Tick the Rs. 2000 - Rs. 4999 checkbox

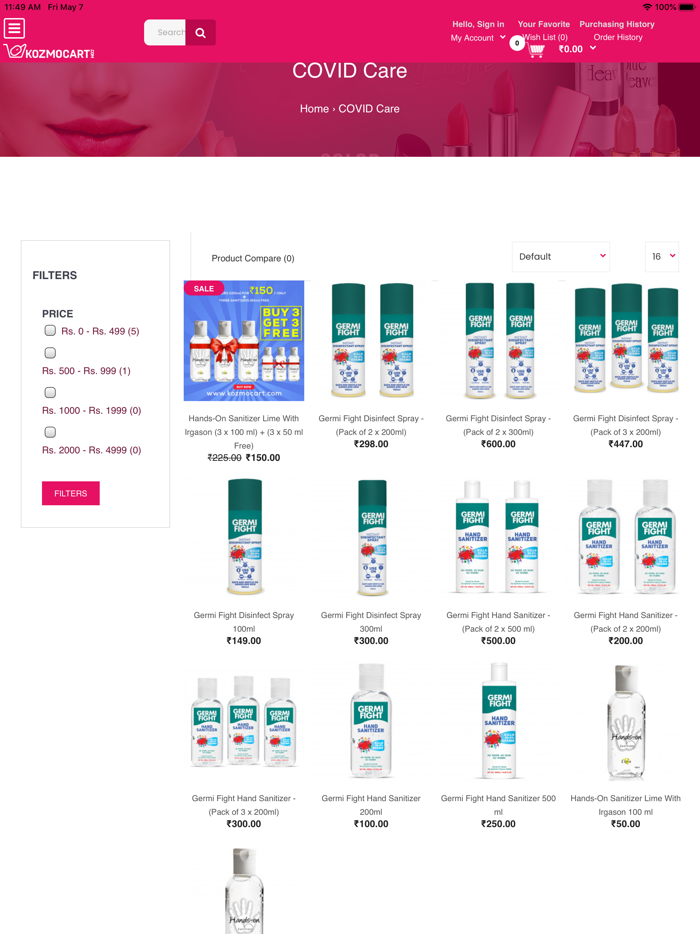[x=50, y=432]
